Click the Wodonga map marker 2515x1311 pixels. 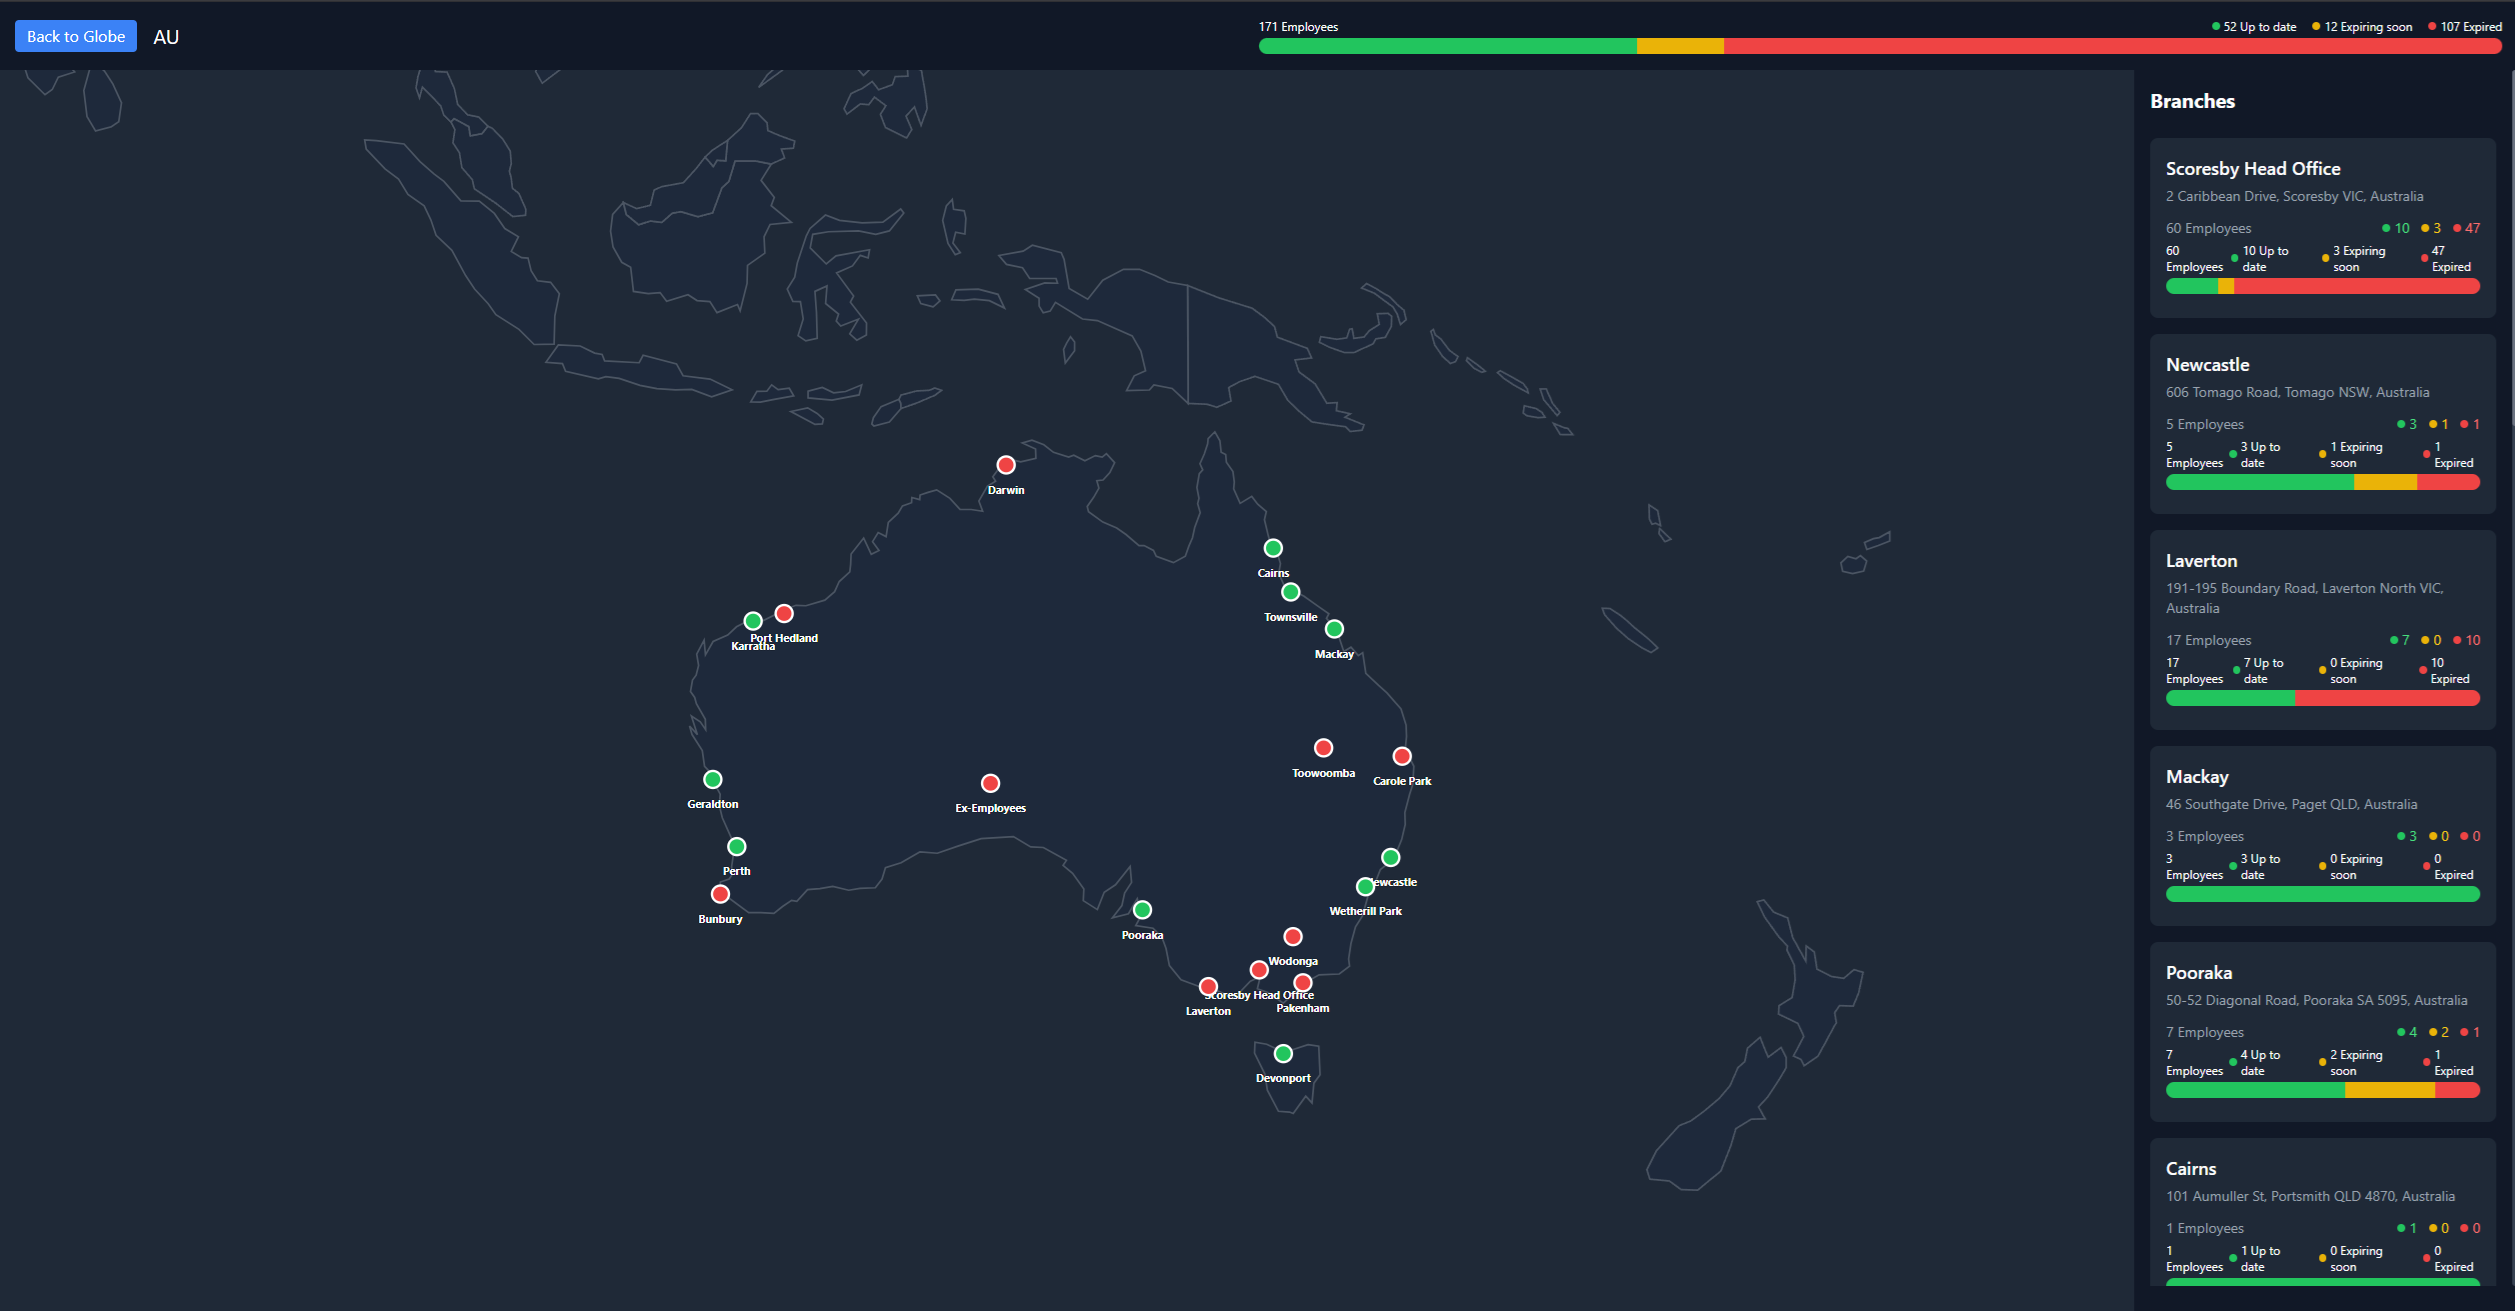[x=1293, y=936]
